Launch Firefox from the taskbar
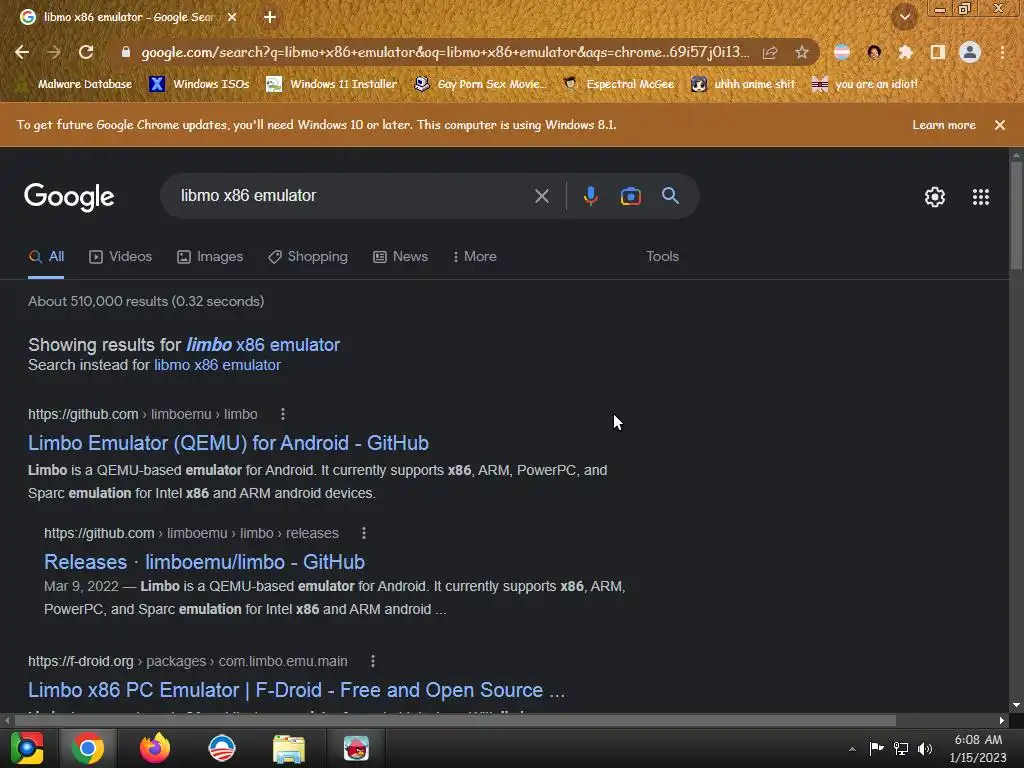This screenshot has width=1024, height=768. [155, 748]
